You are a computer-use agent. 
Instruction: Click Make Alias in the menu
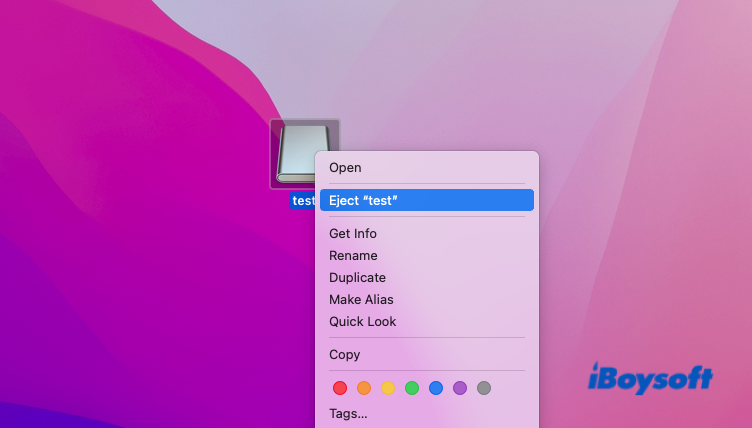[361, 300]
